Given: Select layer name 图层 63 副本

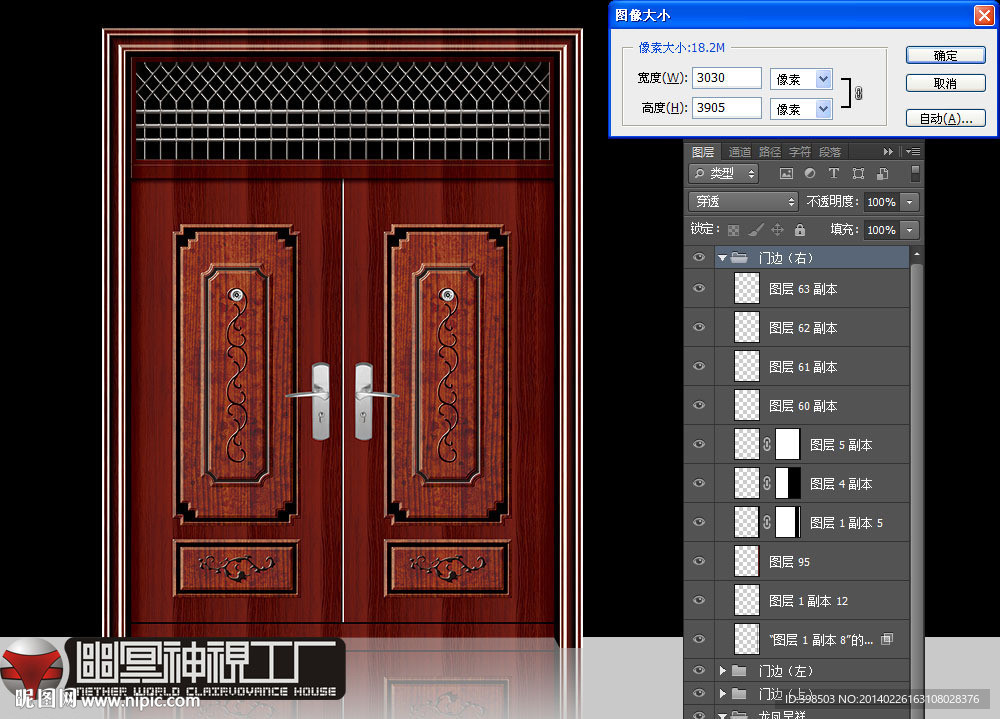Looking at the screenshot, I should point(803,289).
